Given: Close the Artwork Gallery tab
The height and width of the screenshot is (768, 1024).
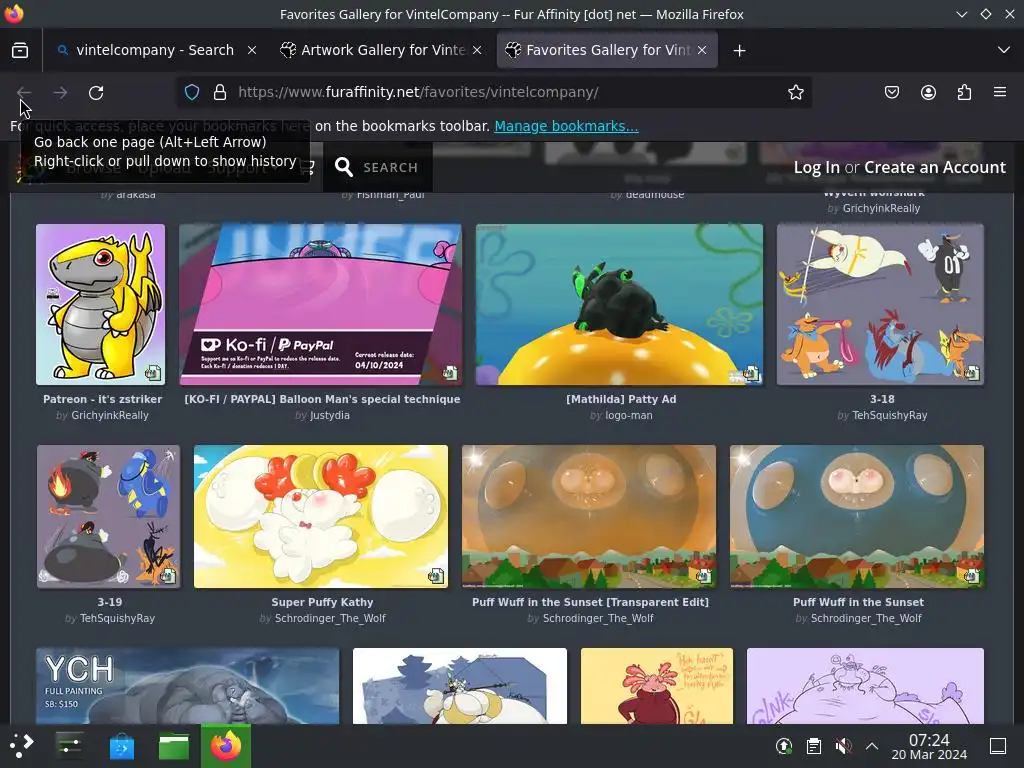Looking at the screenshot, I should [477, 50].
